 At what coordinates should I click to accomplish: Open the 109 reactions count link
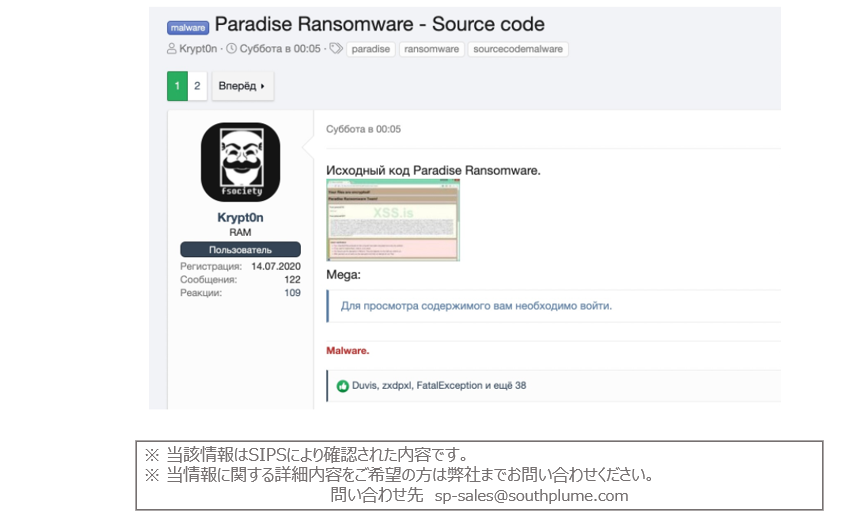[292, 293]
